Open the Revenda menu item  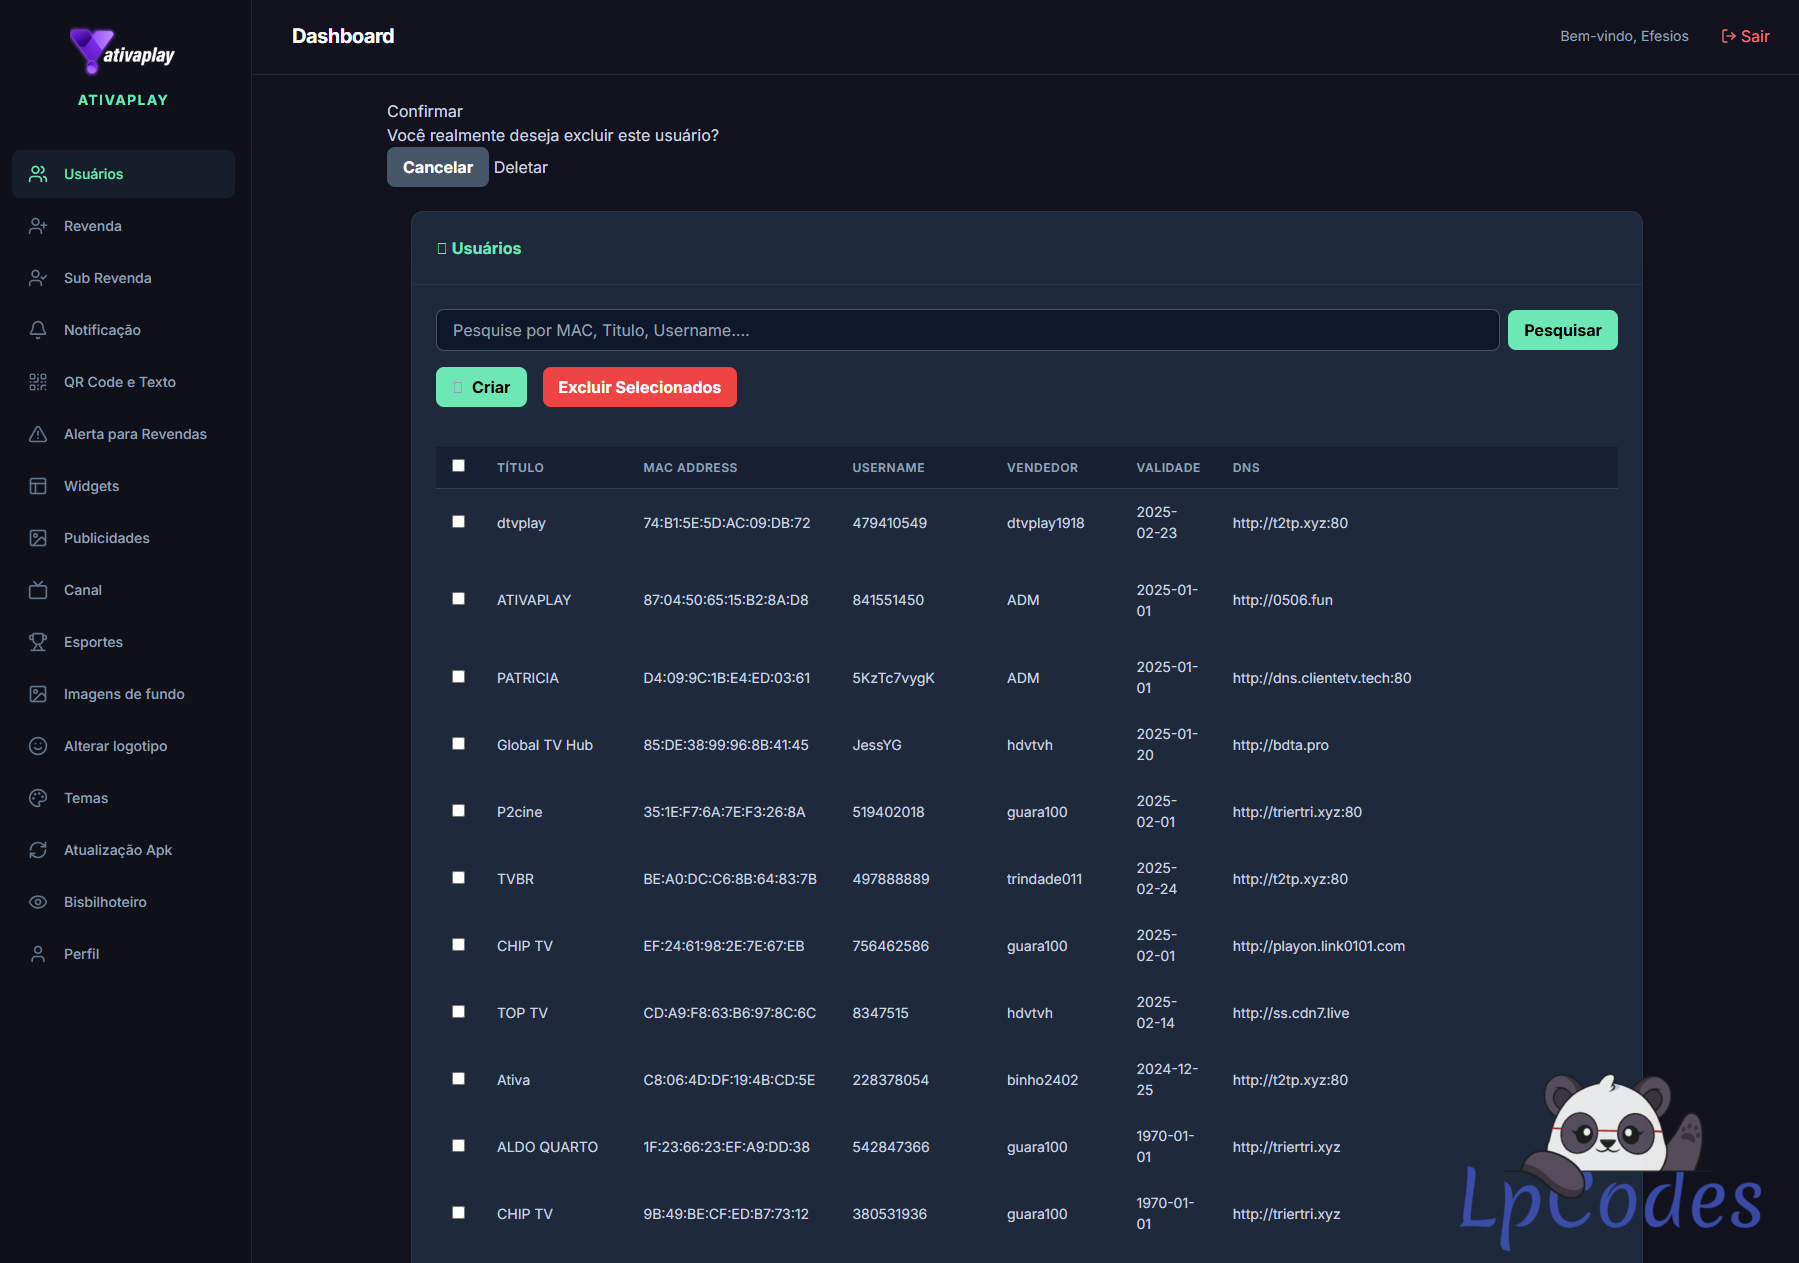point(93,226)
